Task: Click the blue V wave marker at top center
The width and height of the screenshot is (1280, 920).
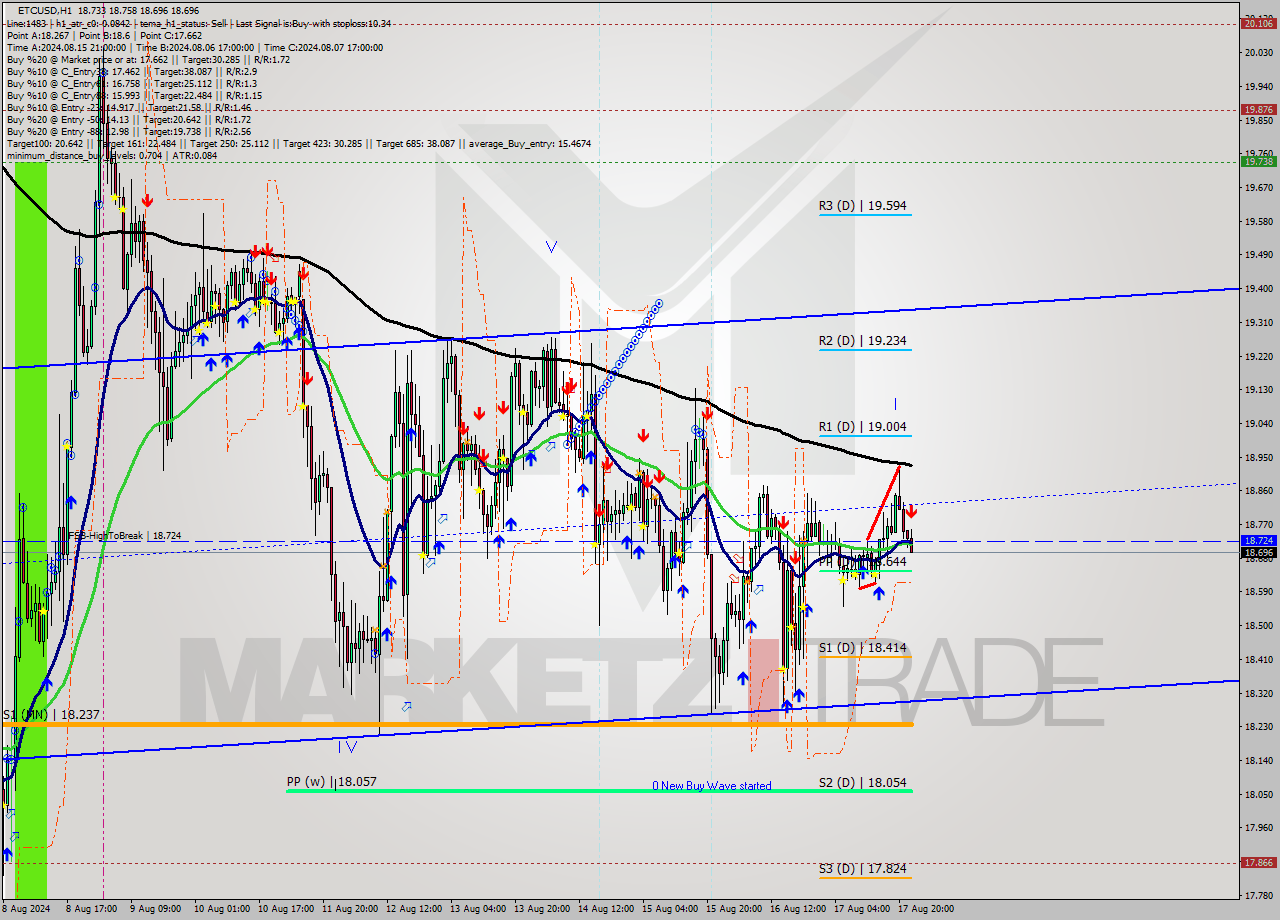Action: tap(553, 246)
